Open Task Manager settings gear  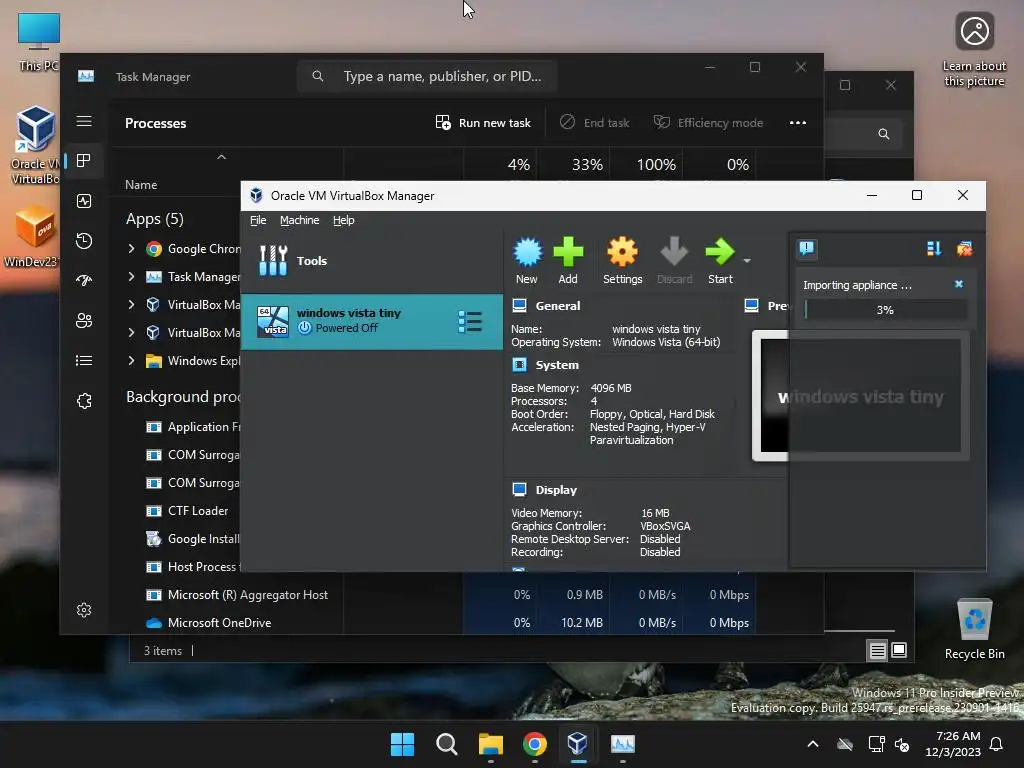tap(84, 610)
